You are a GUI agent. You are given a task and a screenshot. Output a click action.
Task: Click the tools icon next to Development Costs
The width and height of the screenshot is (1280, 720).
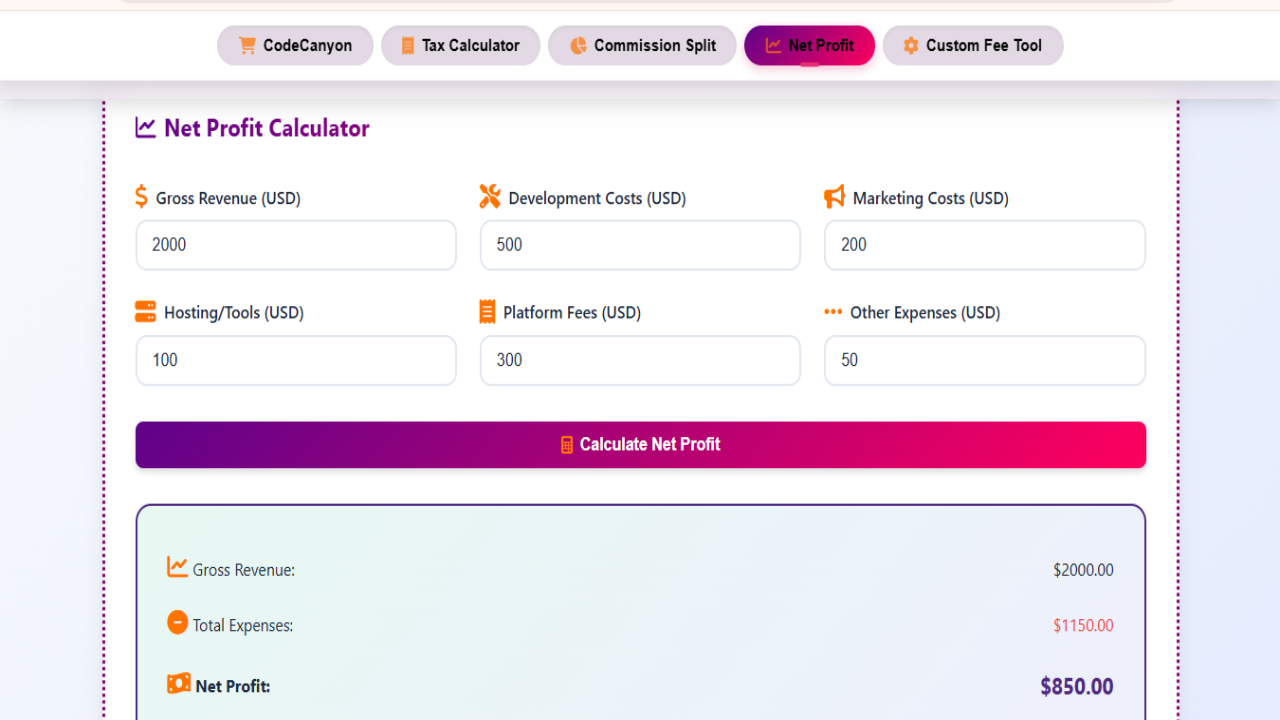tap(490, 197)
